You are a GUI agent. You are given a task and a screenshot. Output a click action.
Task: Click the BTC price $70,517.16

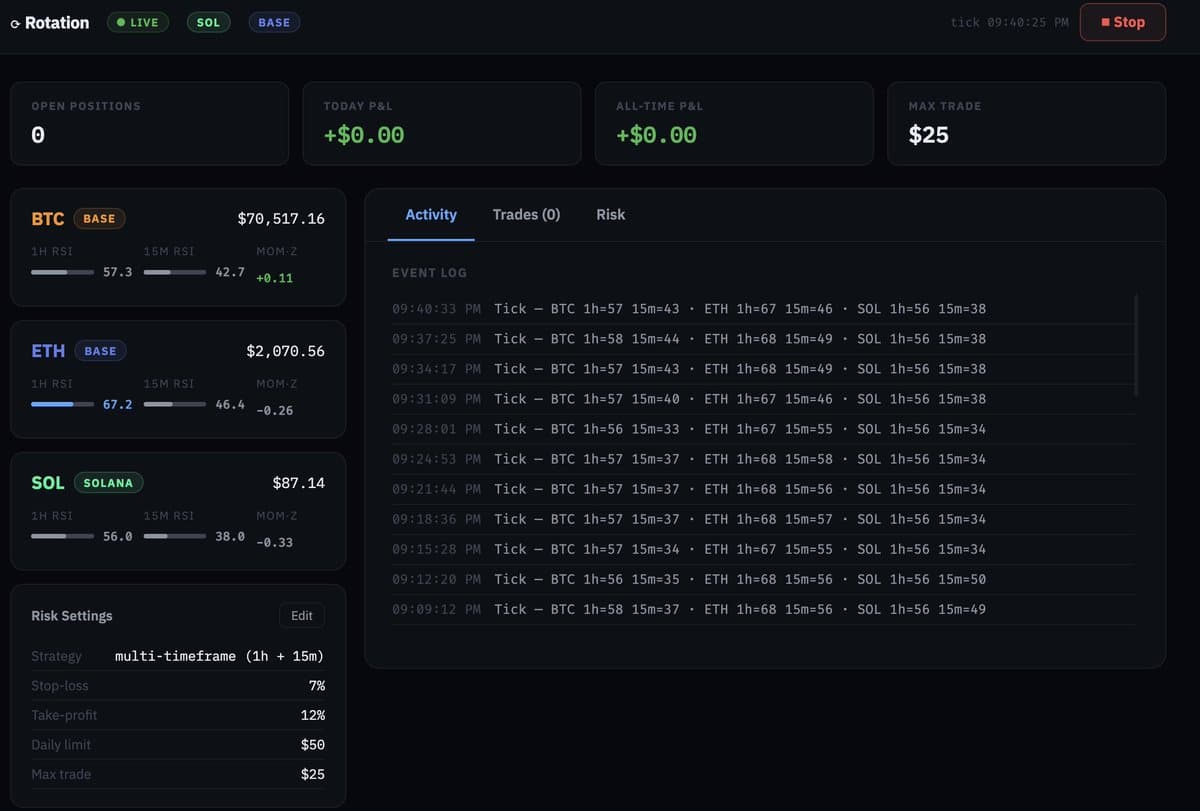pos(280,219)
